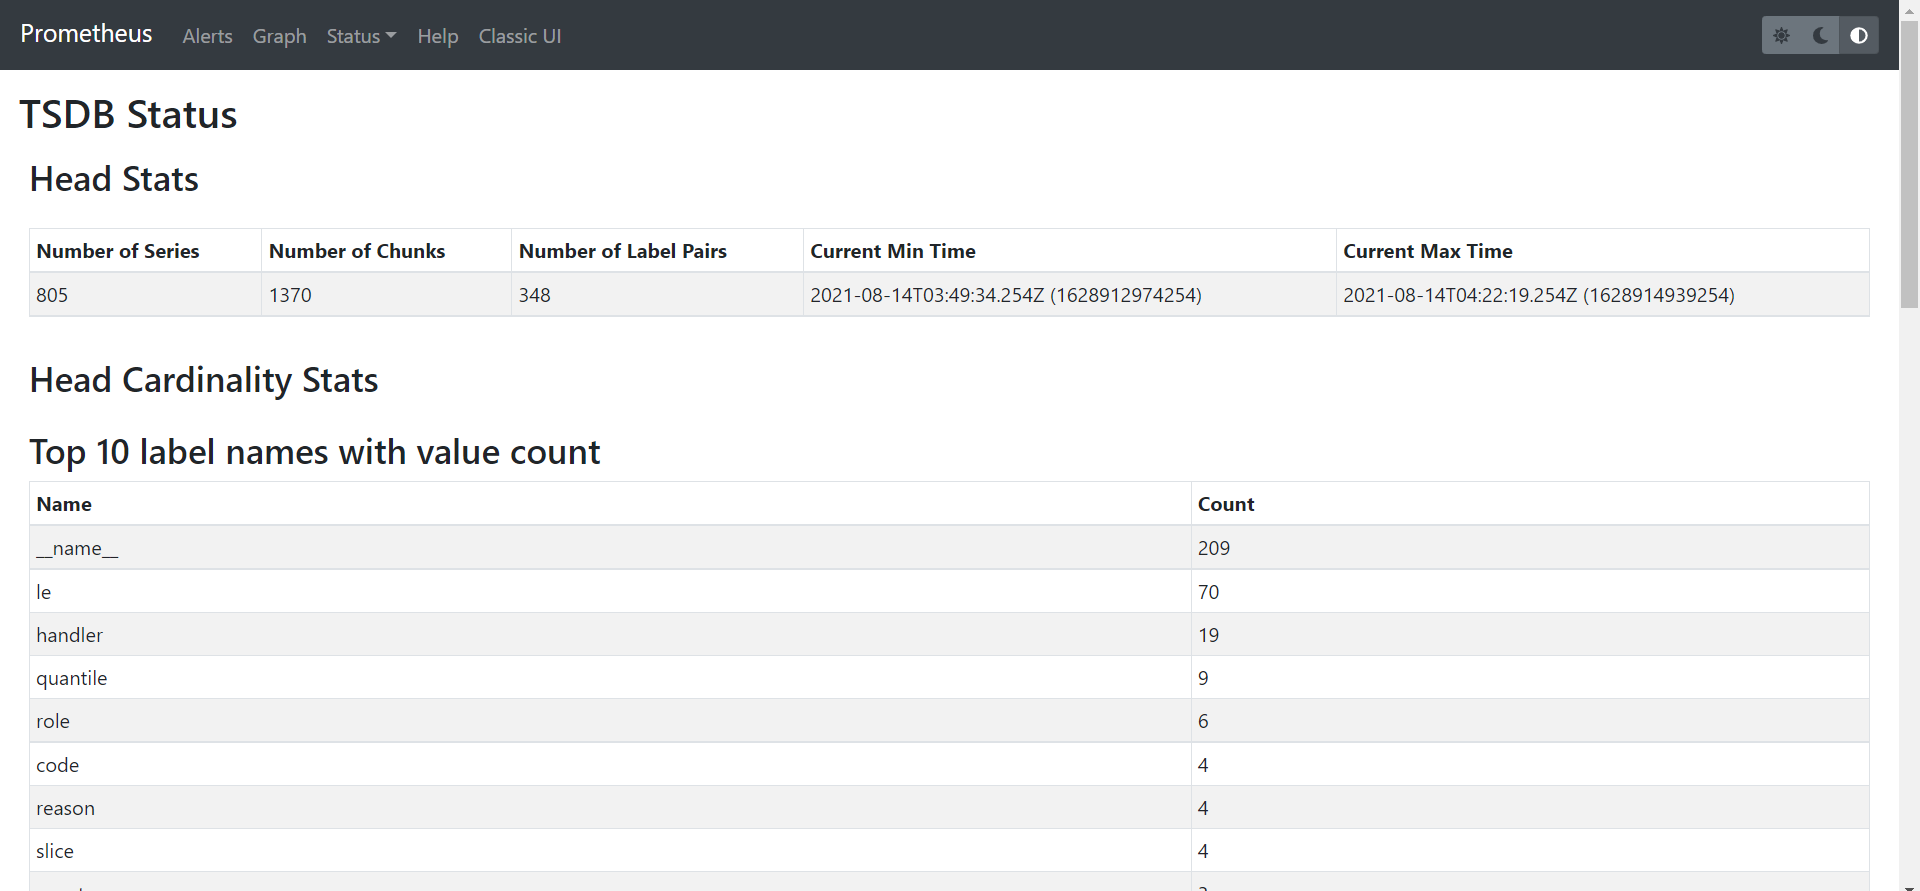The width and height of the screenshot is (1920, 891).
Task: Switch to light theme sun icon
Action: (x=1781, y=35)
